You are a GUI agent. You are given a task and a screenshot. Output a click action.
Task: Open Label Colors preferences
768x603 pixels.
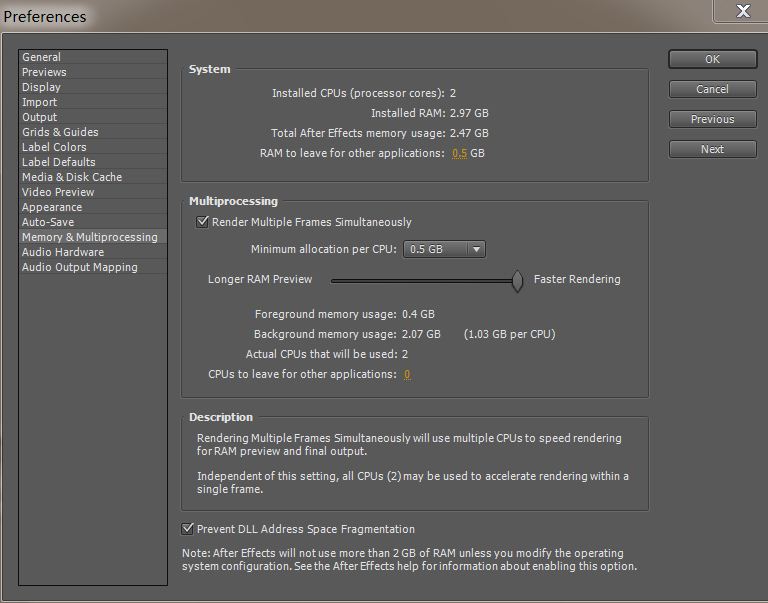93,147
